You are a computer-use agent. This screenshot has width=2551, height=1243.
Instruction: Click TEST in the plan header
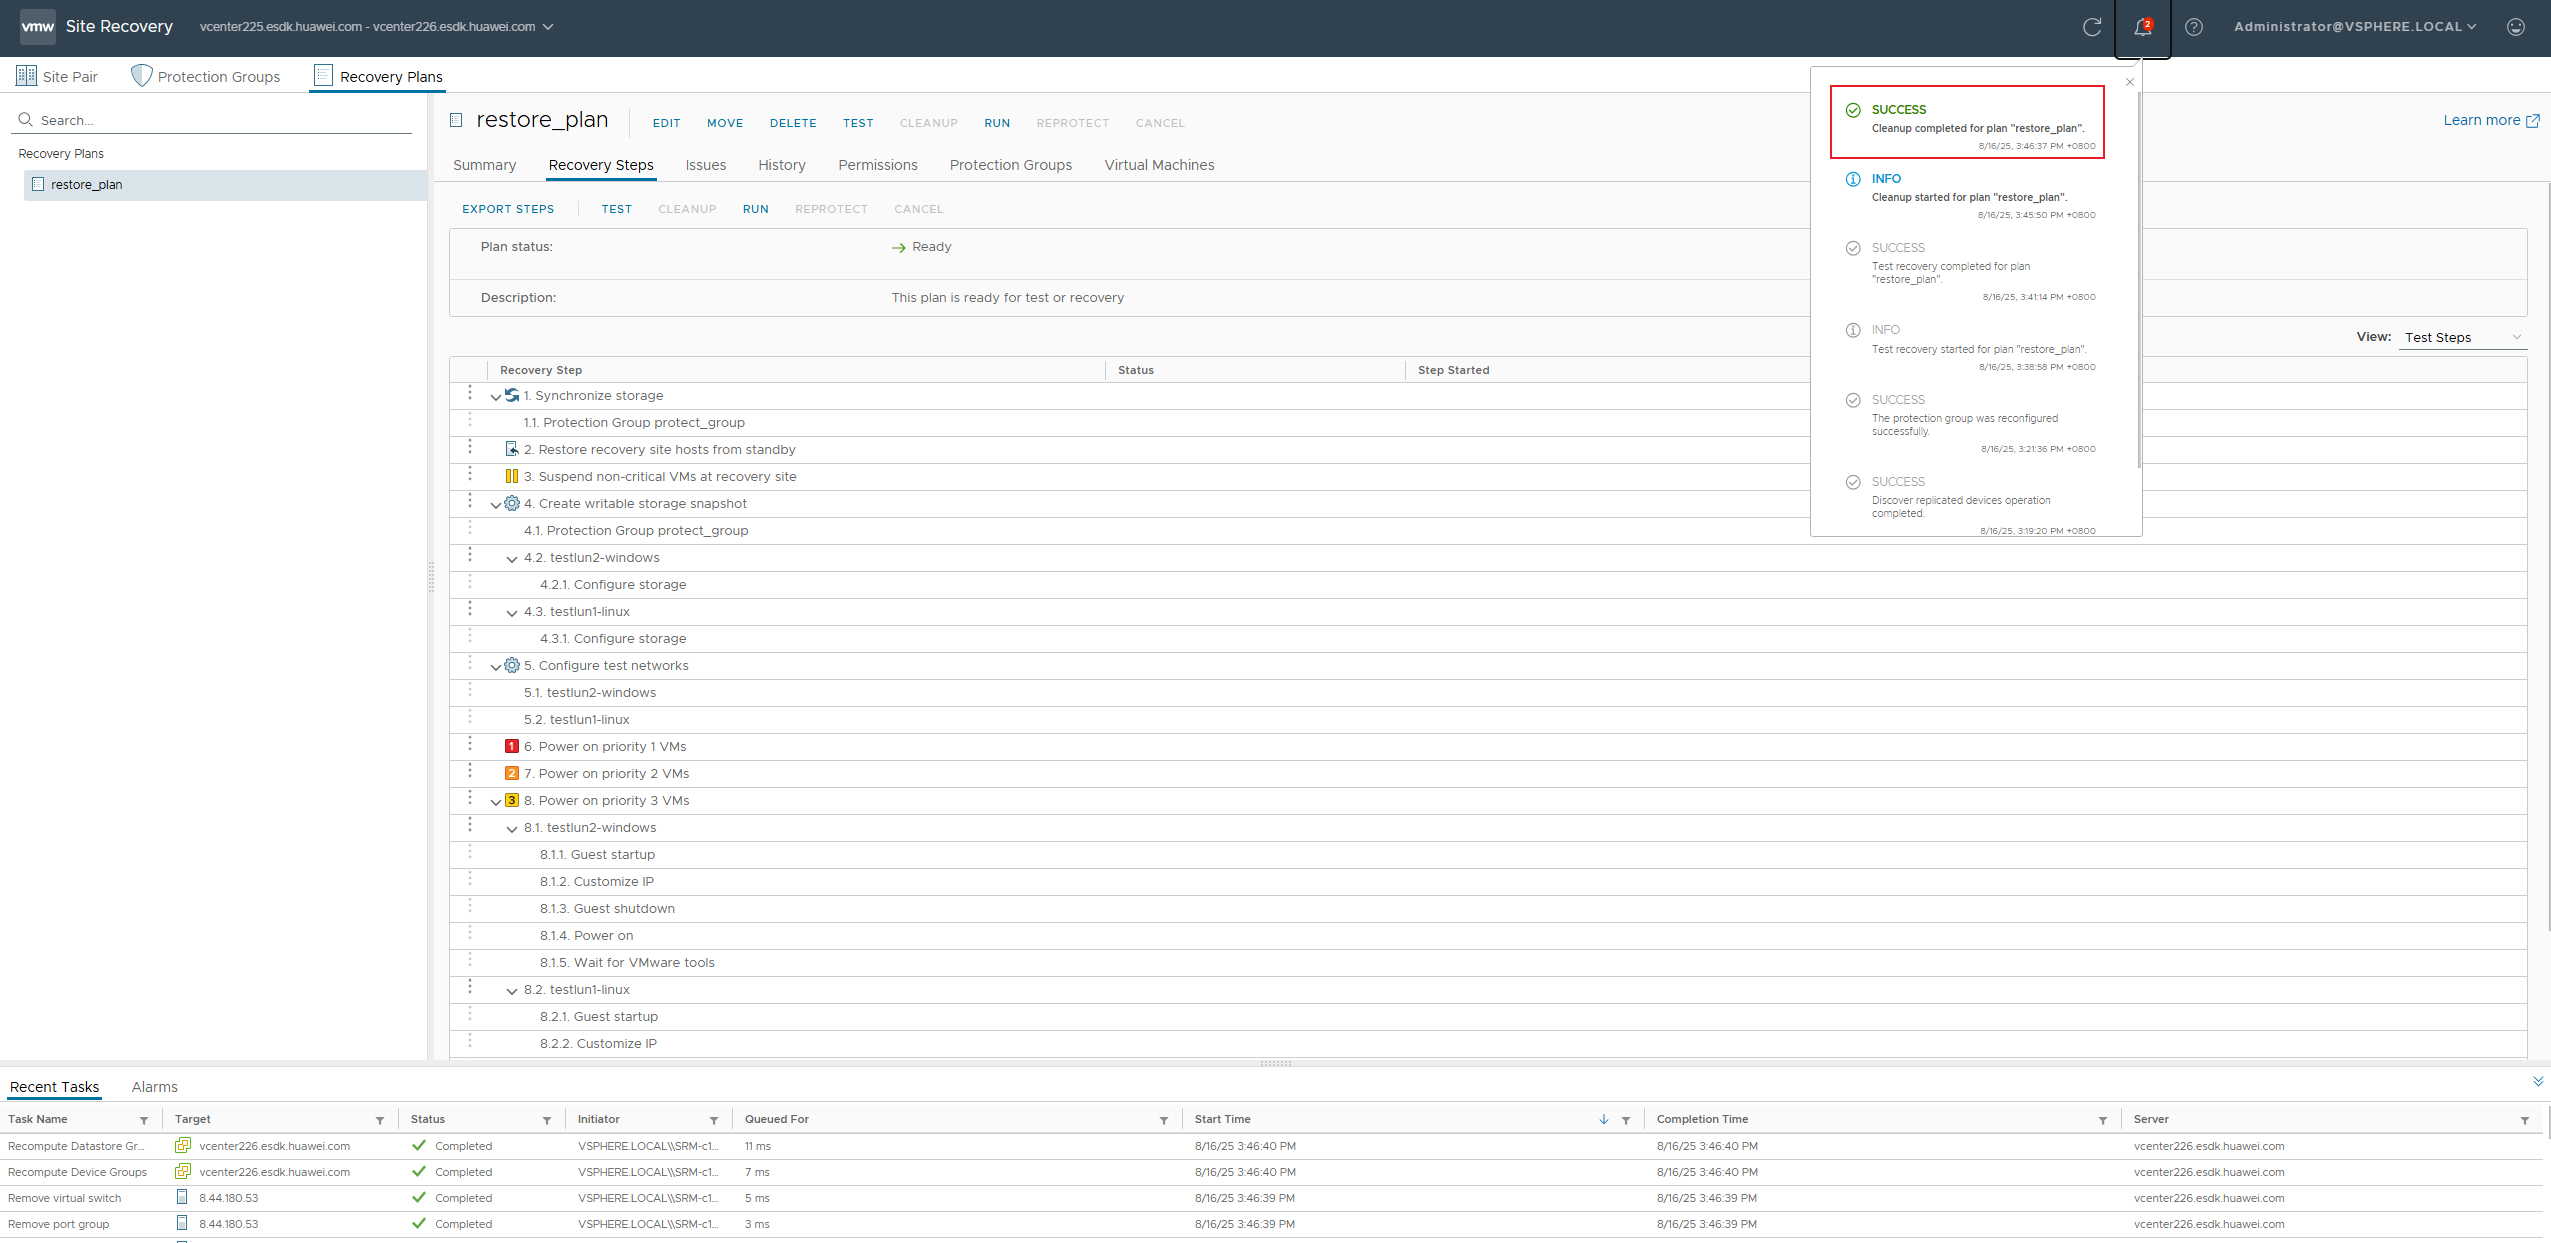click(858, 123)
